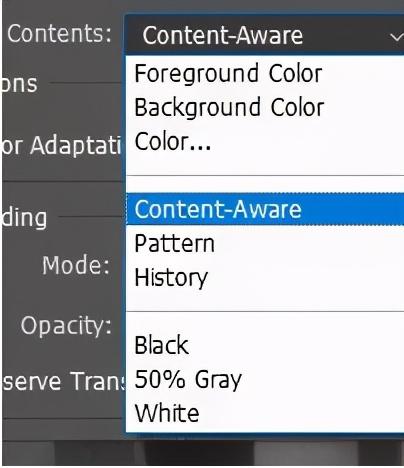Click the Options section header text
This screenshot has width=404, height=468.
click(x=20, y=84)
